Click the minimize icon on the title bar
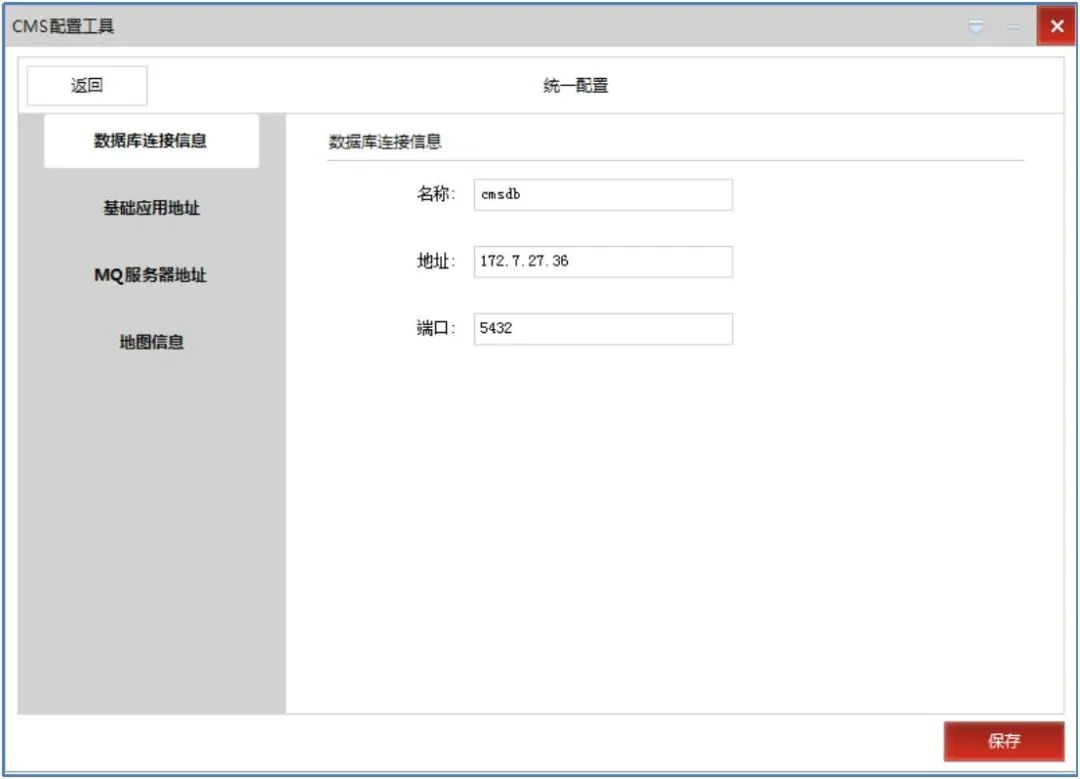 pyautogui.click(x=1013, y=26)
